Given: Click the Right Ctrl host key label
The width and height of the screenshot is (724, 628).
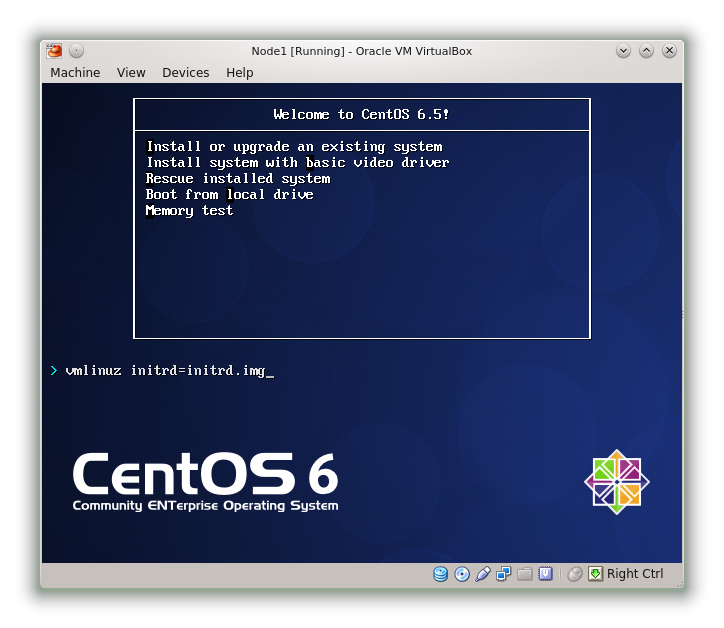Looking at the screenshot, I should [635, 574].
